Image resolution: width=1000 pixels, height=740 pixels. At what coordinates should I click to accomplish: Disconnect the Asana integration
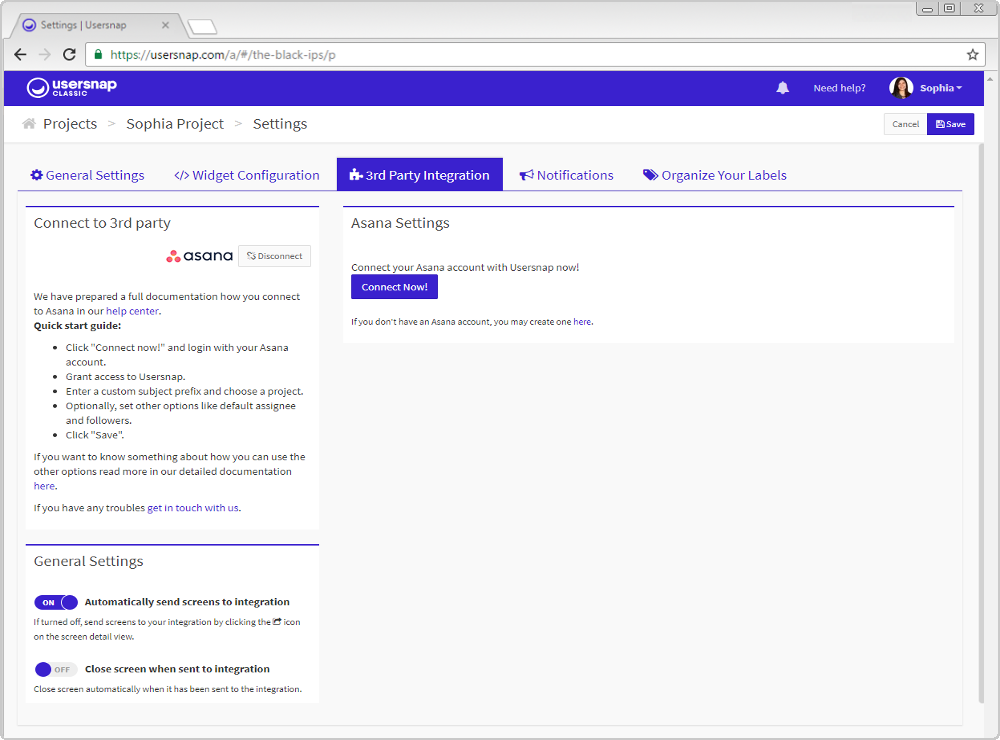click(x=274, y=256)
